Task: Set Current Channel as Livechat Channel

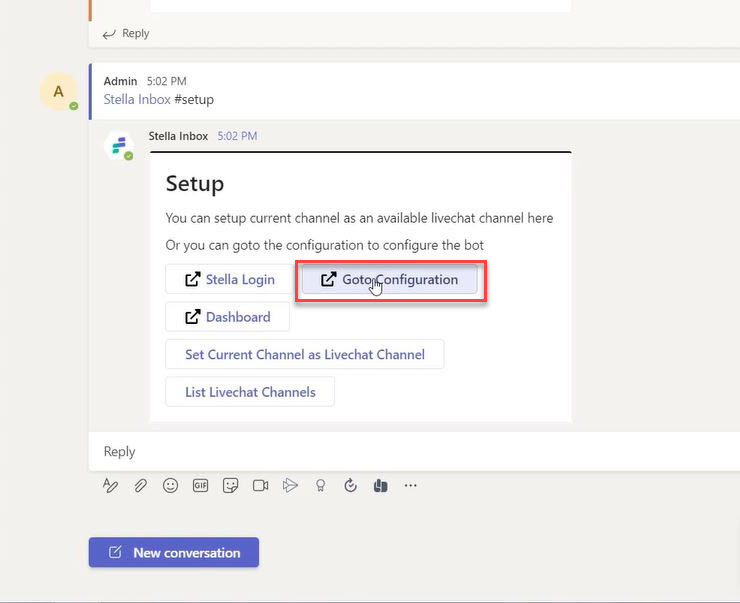Action: coord(304,354)
